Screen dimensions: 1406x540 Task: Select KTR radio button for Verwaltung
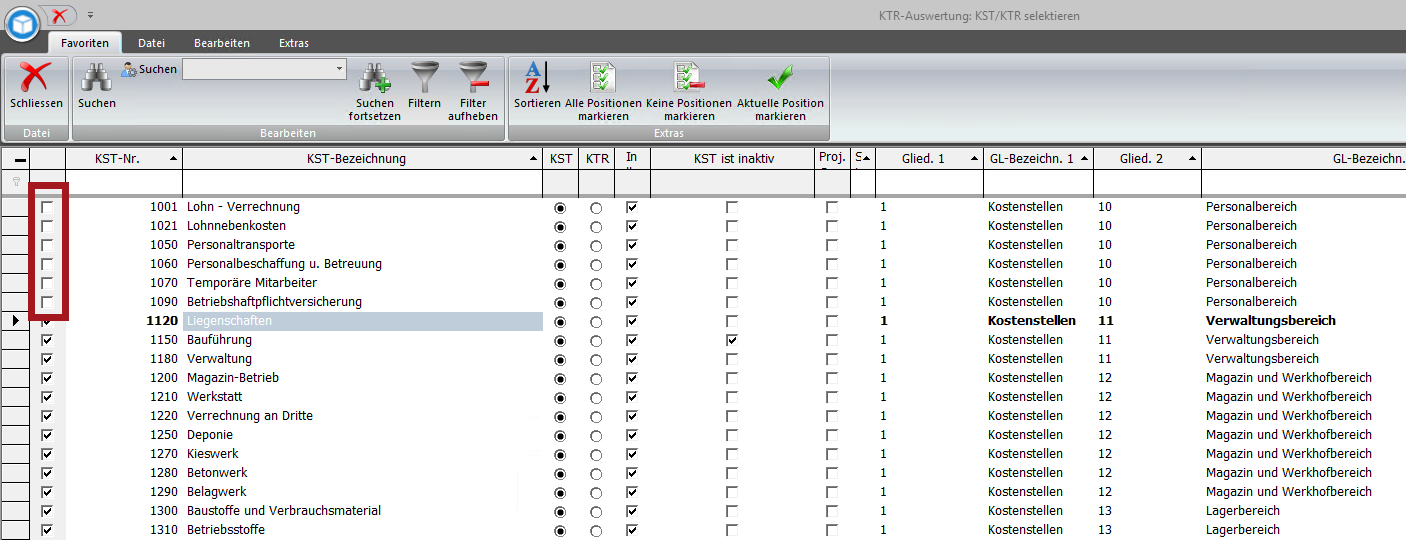click(x=596, y=359)
